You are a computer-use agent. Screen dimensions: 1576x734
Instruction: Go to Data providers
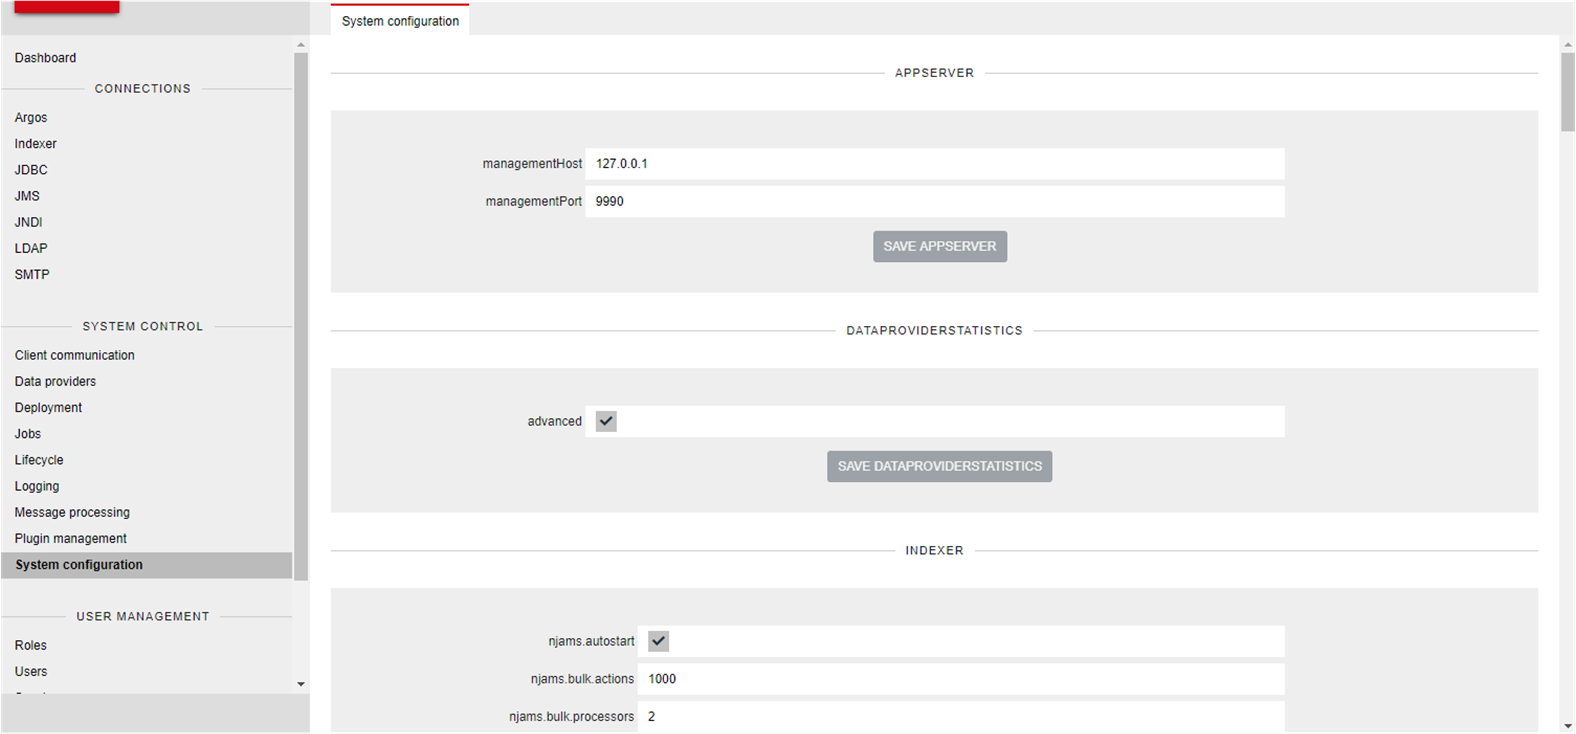click(56, 381)
